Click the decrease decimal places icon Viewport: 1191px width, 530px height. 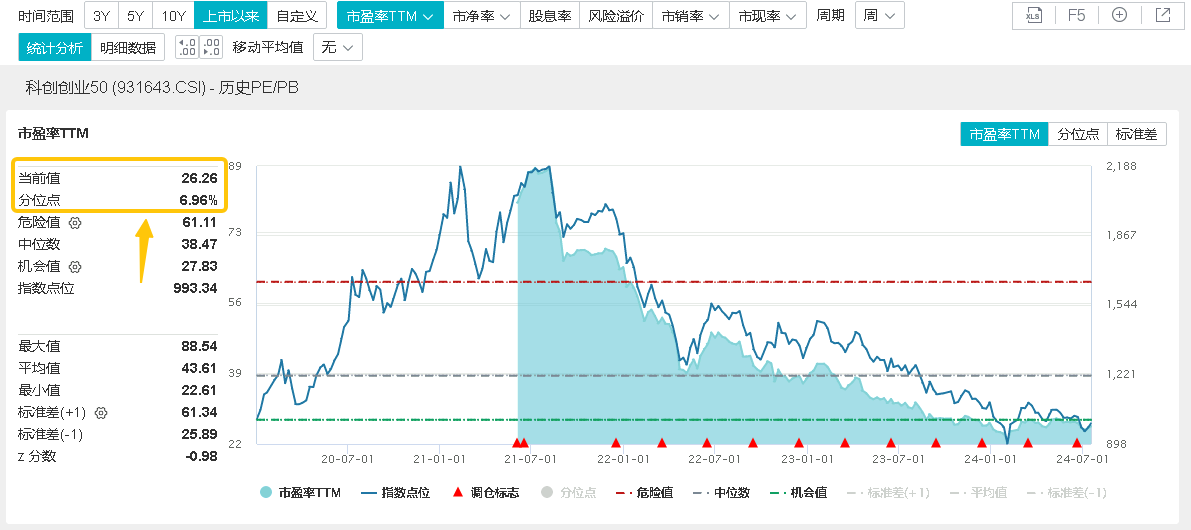tap(187, 47)
